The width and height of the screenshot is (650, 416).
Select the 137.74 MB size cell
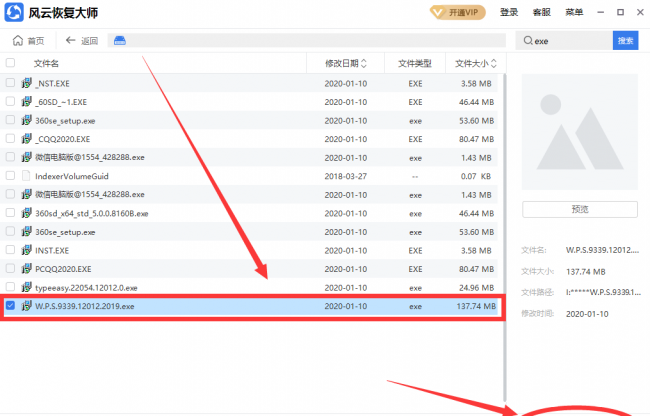[476, 306]
